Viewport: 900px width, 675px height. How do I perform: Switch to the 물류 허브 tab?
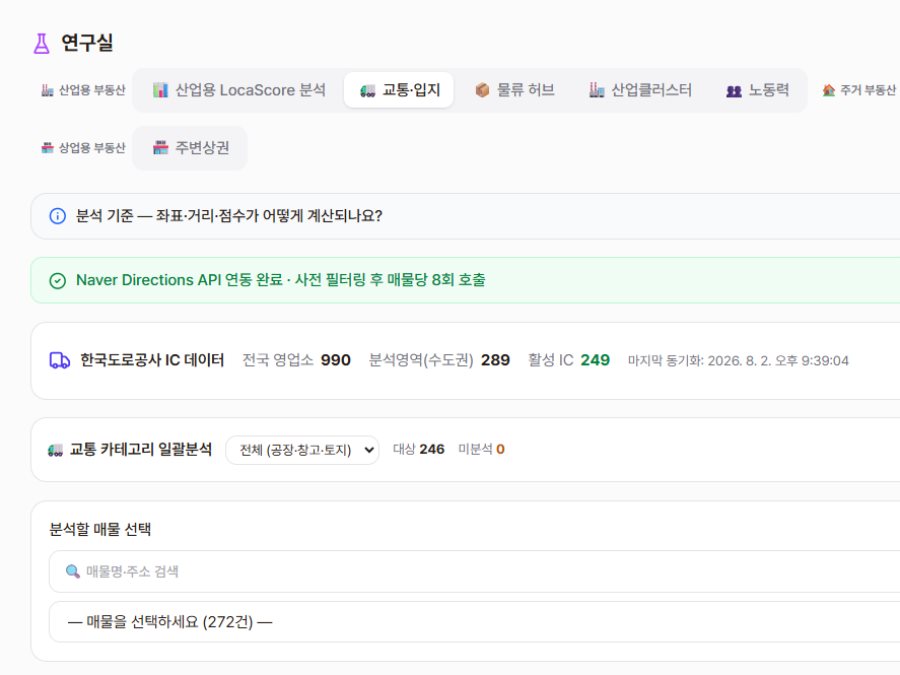pyautogui.click(x=515, y=90)
